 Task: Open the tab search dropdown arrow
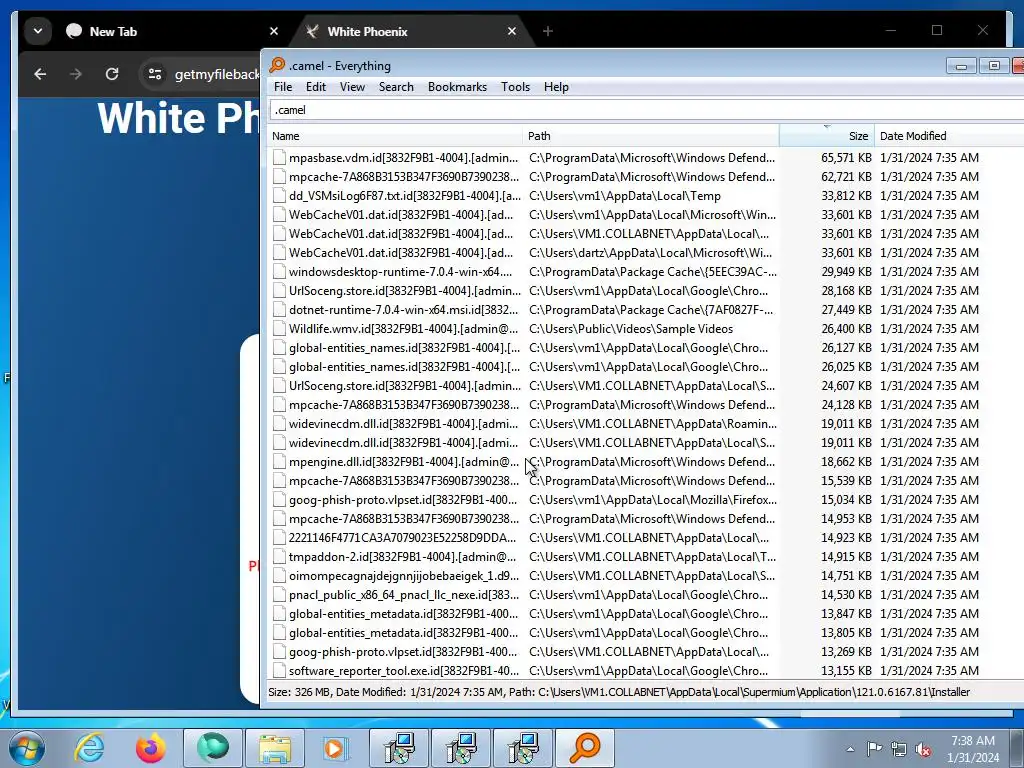(38, 31)
